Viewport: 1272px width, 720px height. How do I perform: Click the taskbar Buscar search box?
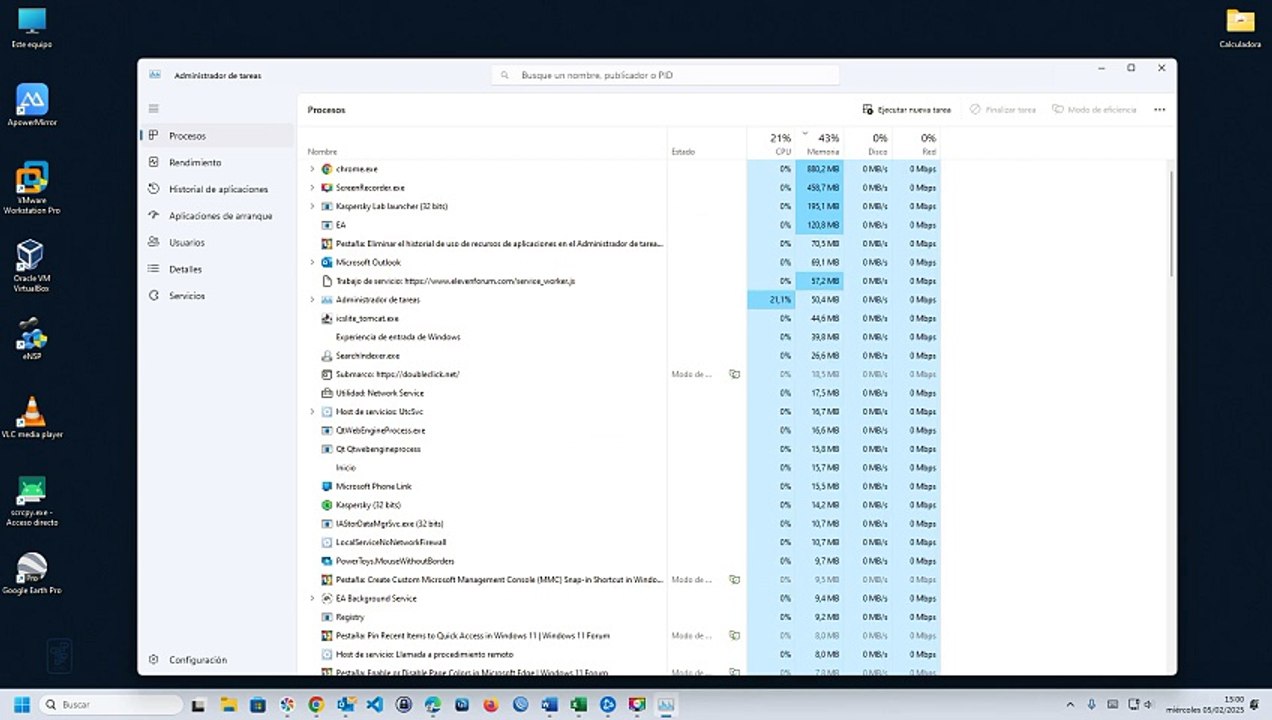[x=110, y=704]
